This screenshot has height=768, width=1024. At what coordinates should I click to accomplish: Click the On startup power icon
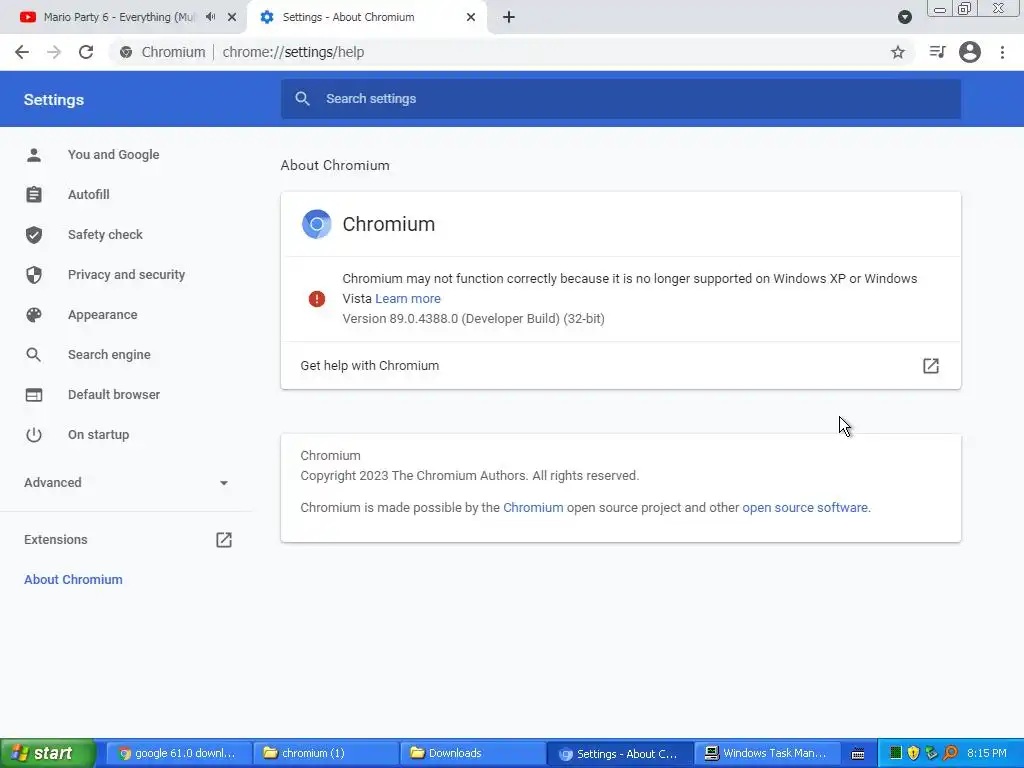coord(34,435)
